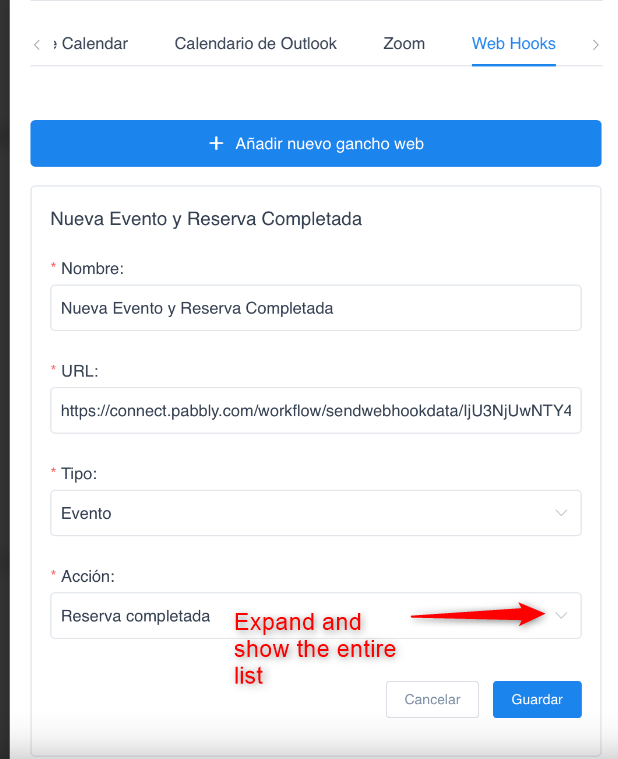This screenshot has height=759, width=618.
Task: Save the webhook with Guardar
Action: (x=537, y=699)
